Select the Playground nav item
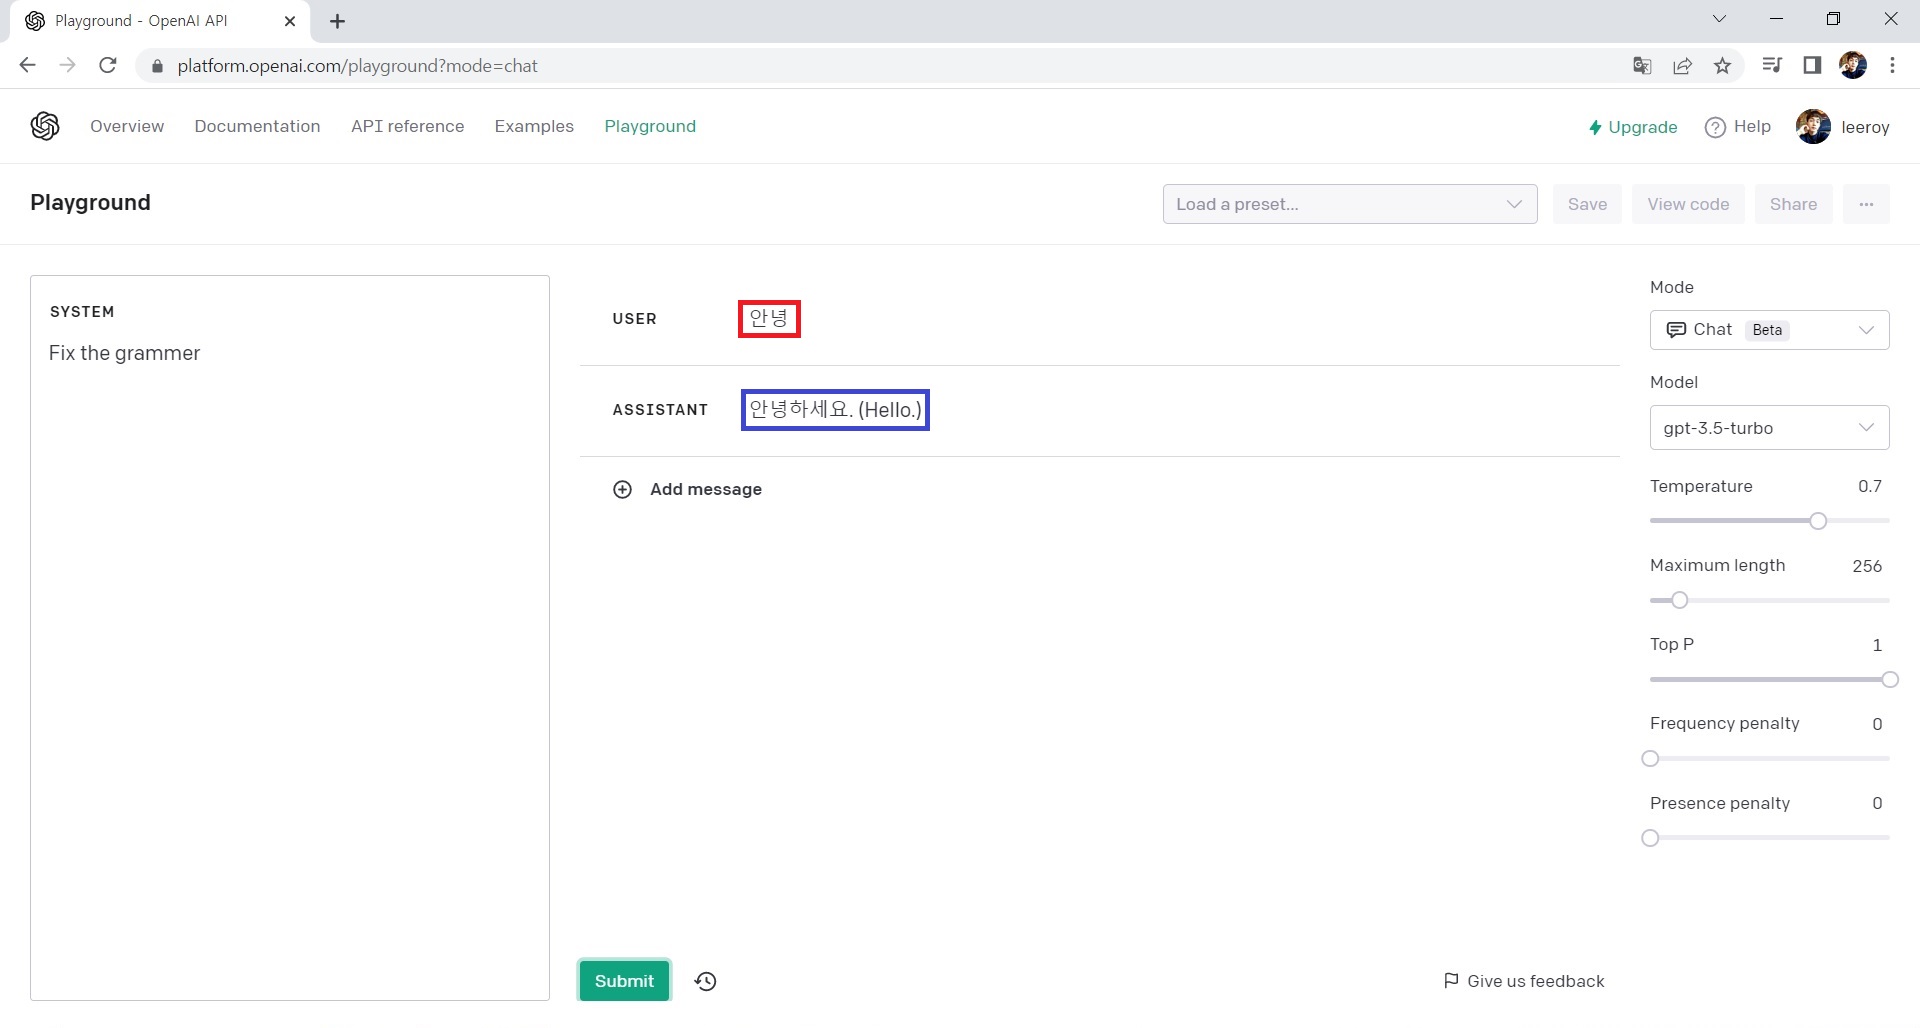 click(x=650, y=126)
